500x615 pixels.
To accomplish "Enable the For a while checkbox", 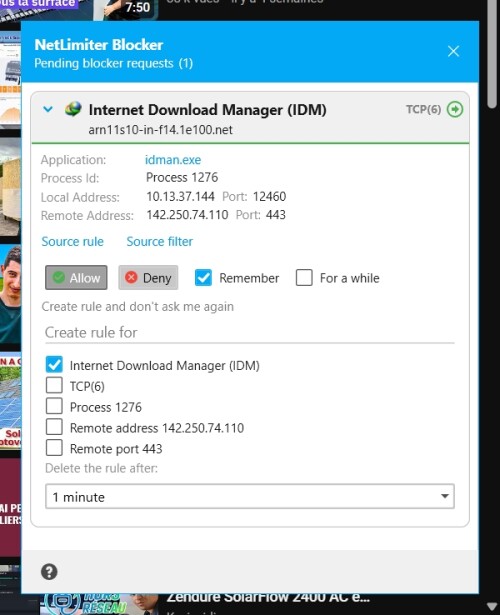I will [x=304, y=278].
